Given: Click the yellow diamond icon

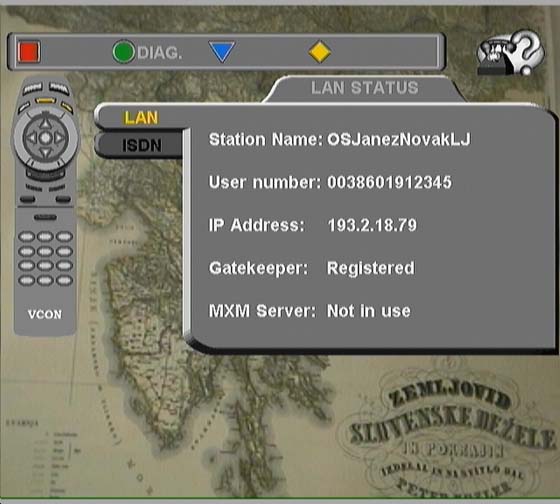Looking at the screenshot, I should 320,52.
